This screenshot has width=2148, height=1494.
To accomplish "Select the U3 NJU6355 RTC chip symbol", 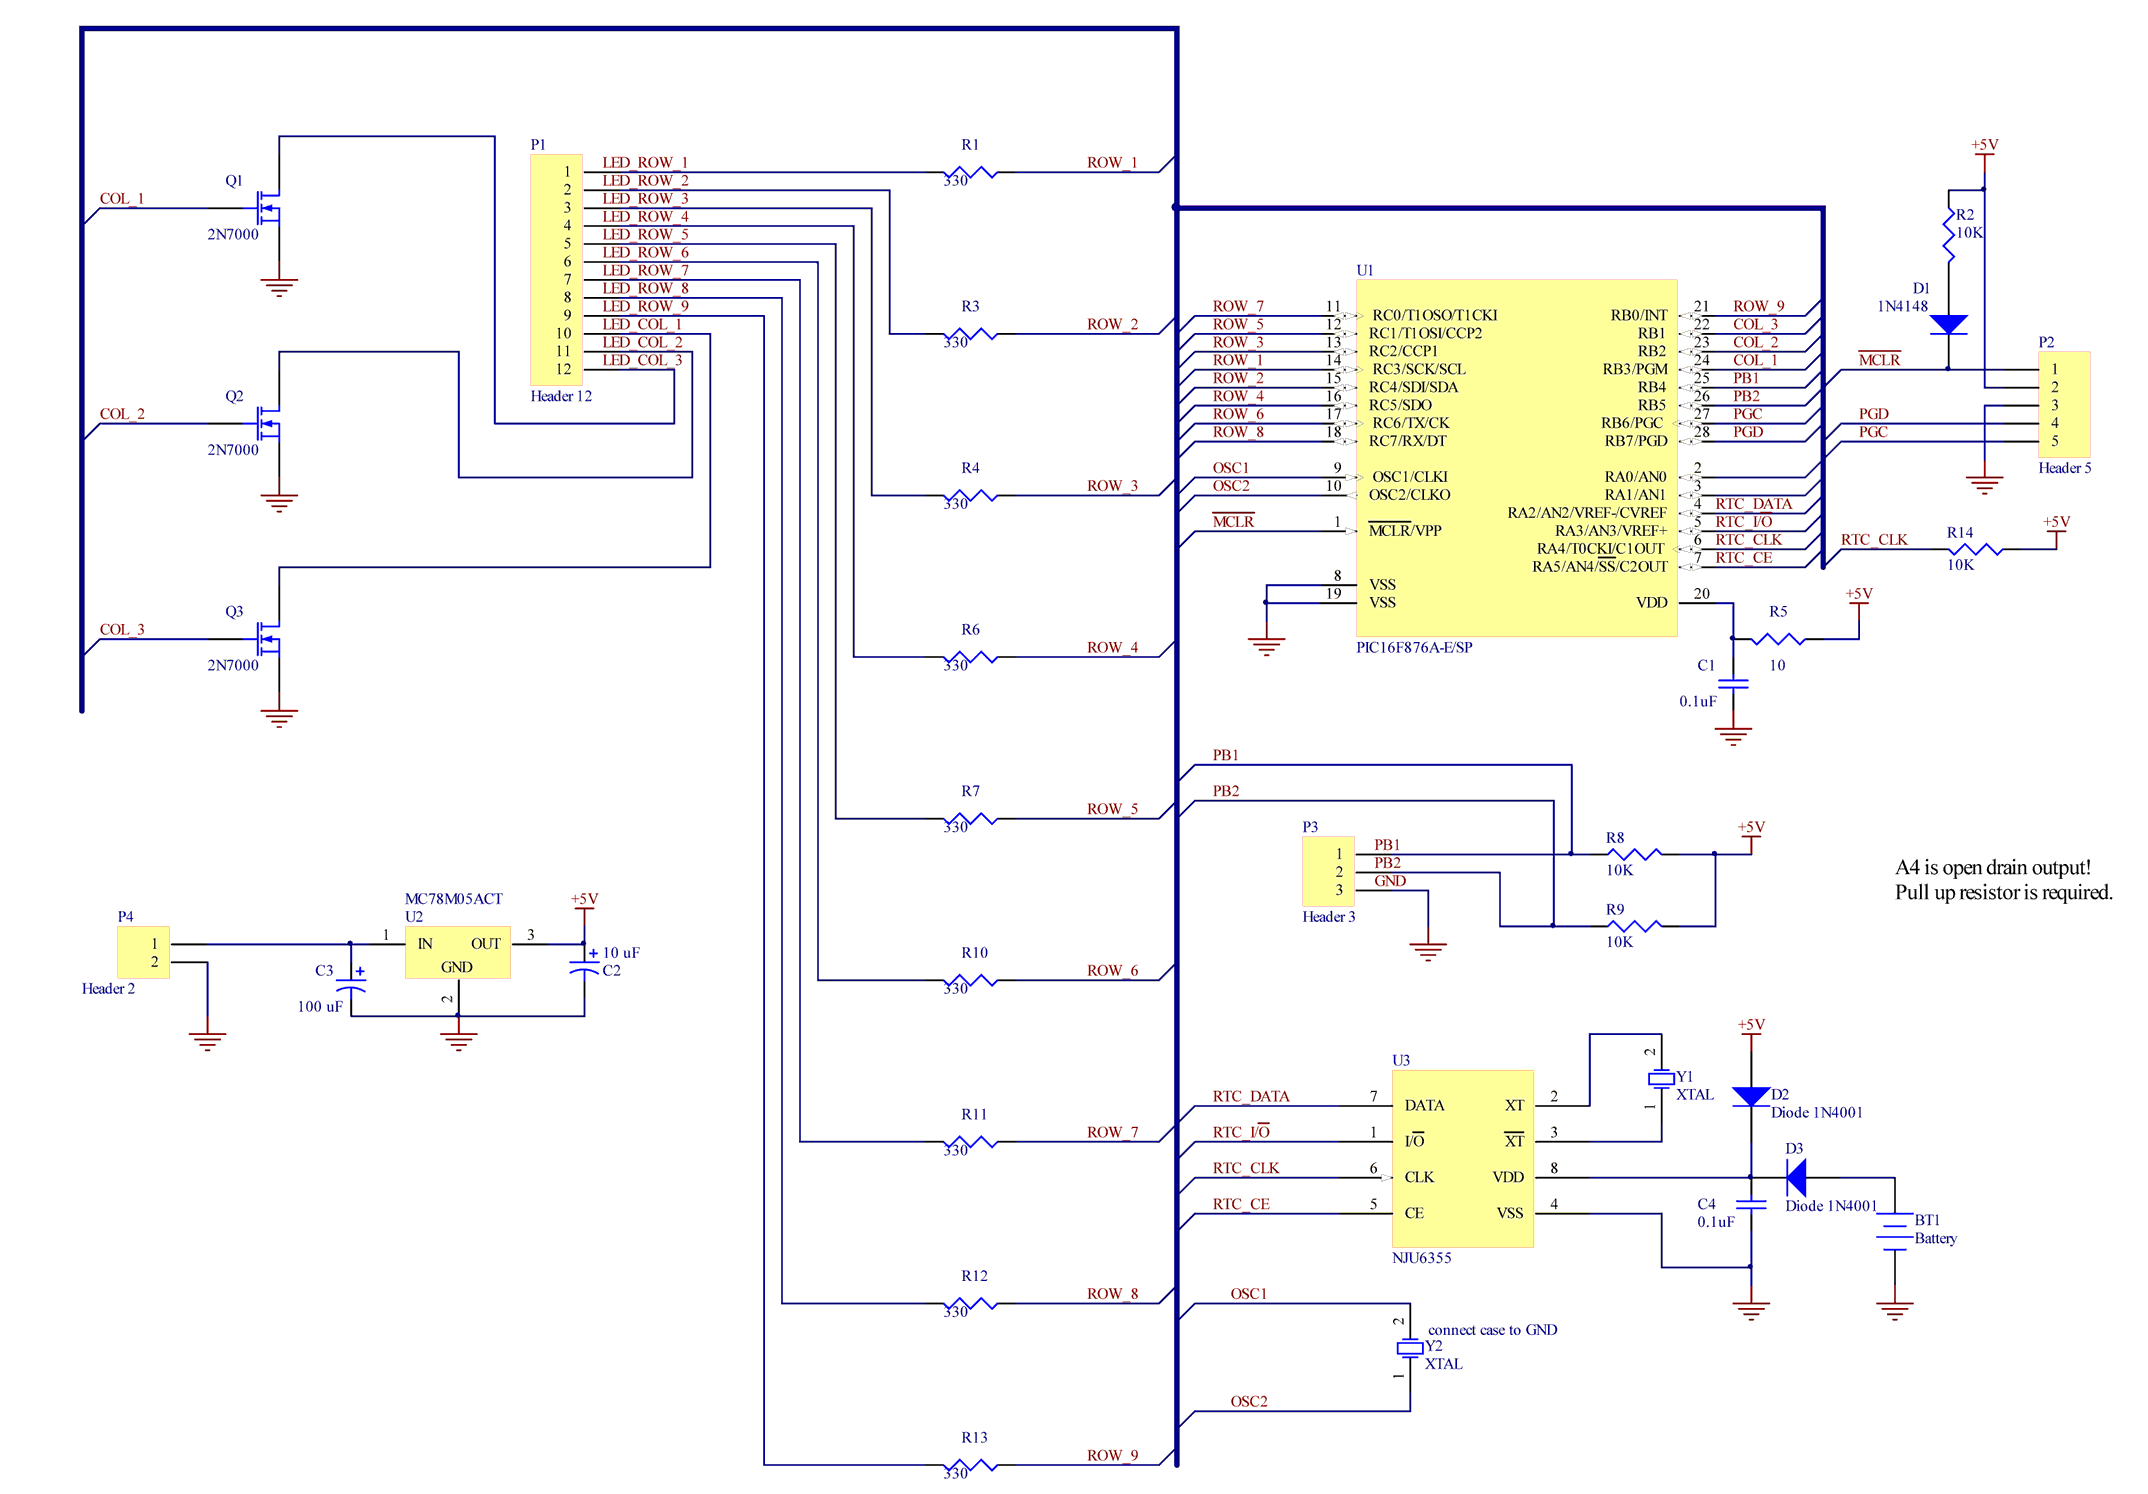I will [1462, 1160].
